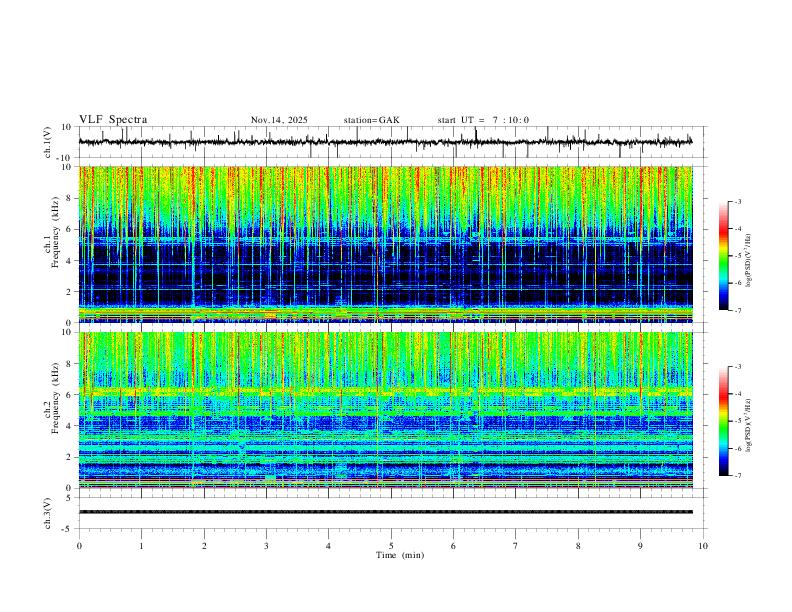
Task: Click the "-10" tick on the ch.1(V) axis
Action: pos(65,158)
